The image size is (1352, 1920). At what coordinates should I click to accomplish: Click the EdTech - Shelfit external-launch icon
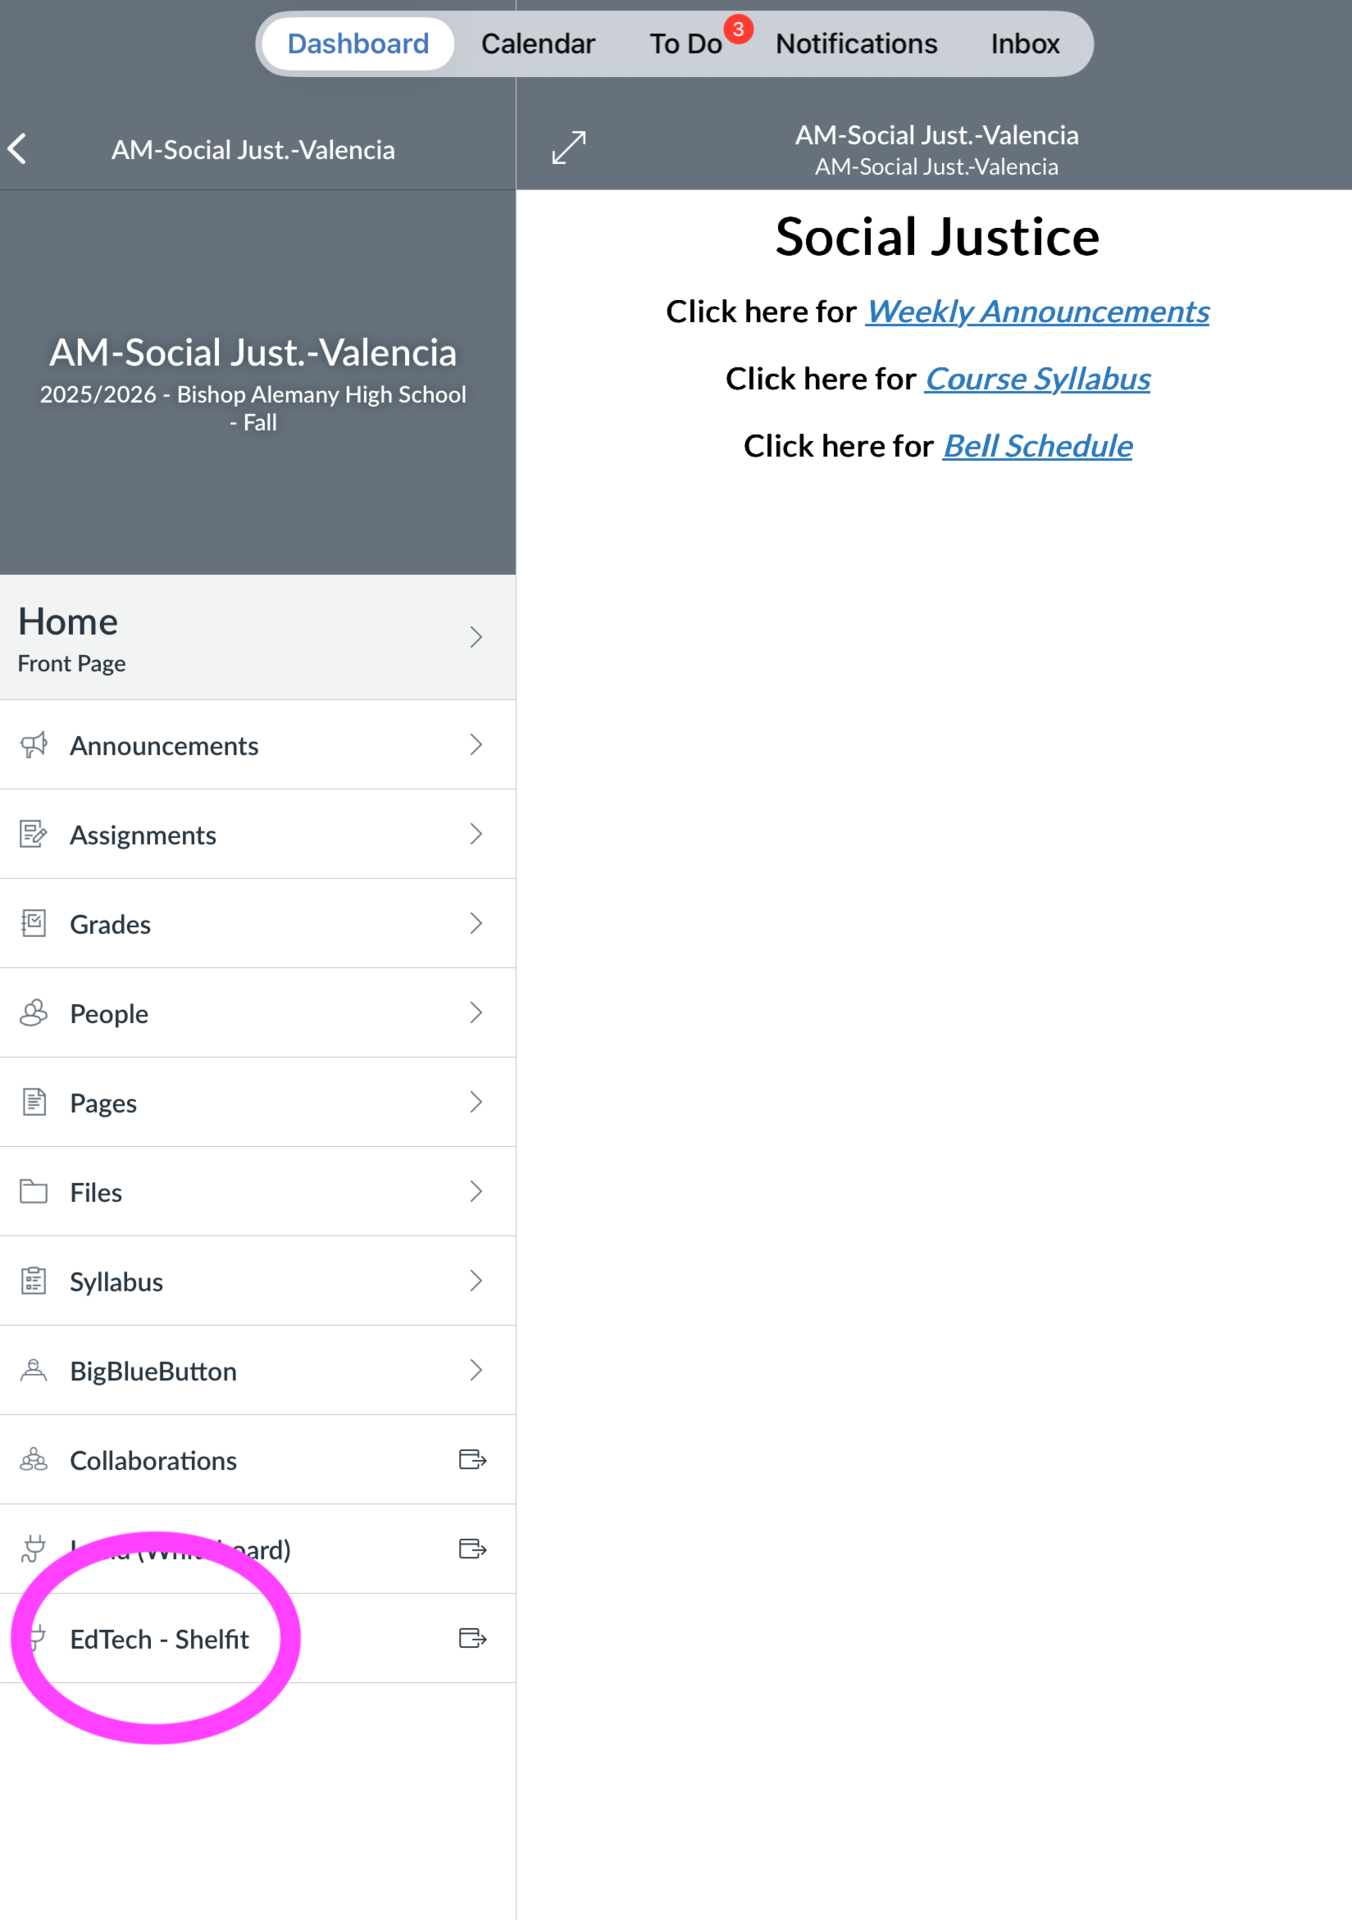click(472, 1638)
